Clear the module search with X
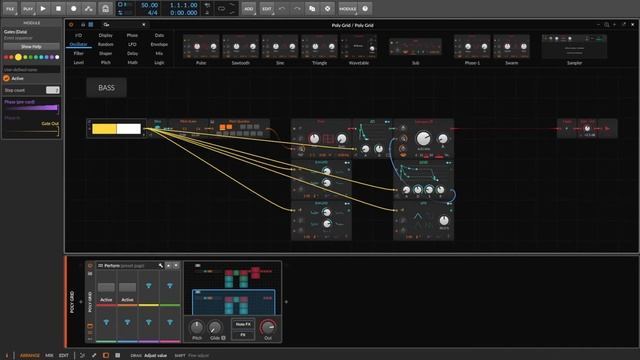This screenshot has height=360, width=640. point(144,25)
